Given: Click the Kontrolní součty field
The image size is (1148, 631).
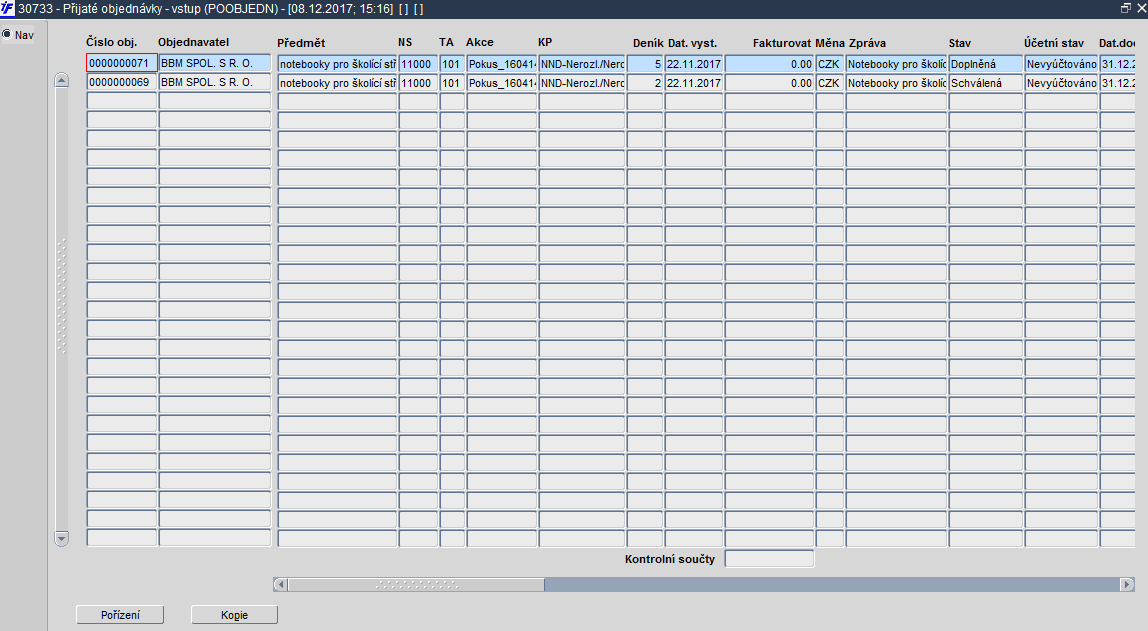Looking at the screenshot, I should click(769, 559).
